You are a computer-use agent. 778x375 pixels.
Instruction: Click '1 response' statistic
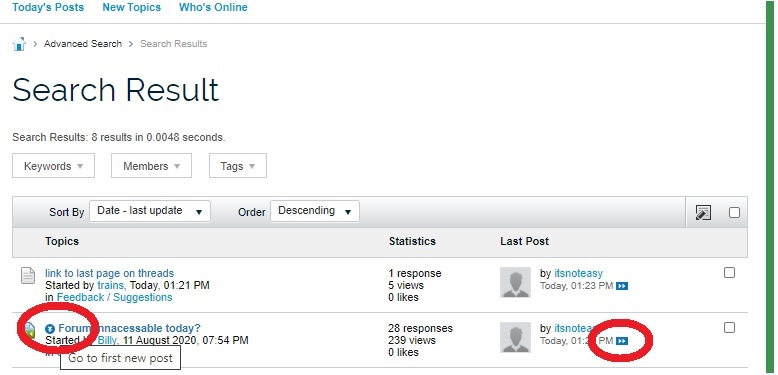pyautogui.click(x=415, y=273)
